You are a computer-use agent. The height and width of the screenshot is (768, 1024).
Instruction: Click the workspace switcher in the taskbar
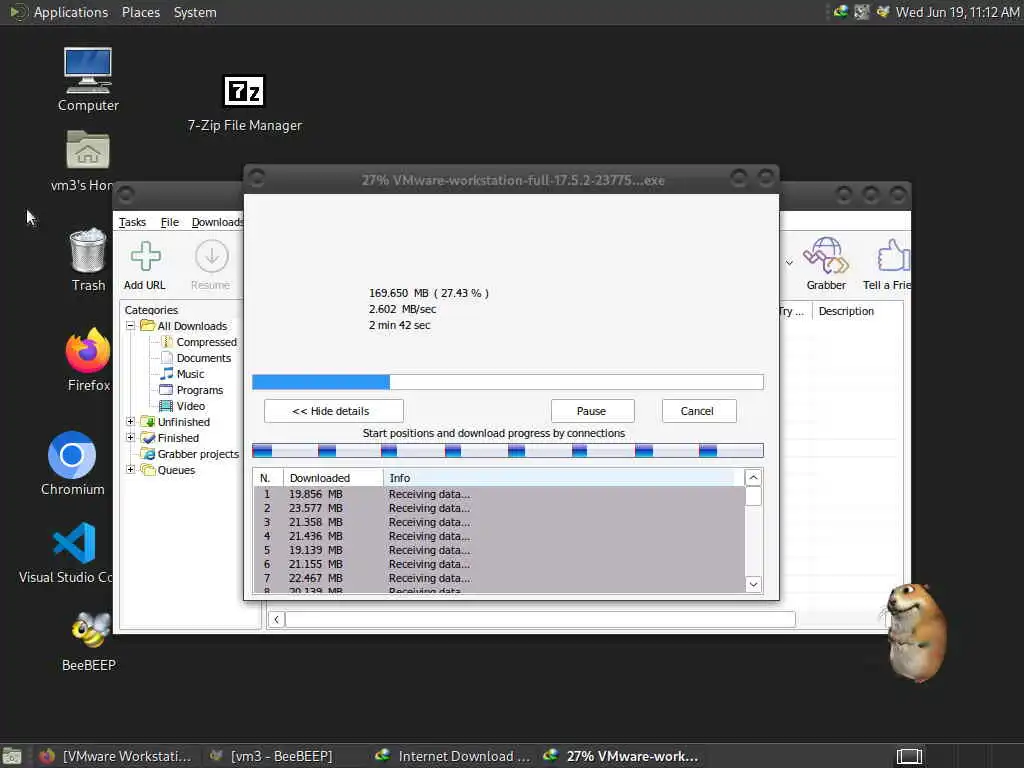coord(909,756)
